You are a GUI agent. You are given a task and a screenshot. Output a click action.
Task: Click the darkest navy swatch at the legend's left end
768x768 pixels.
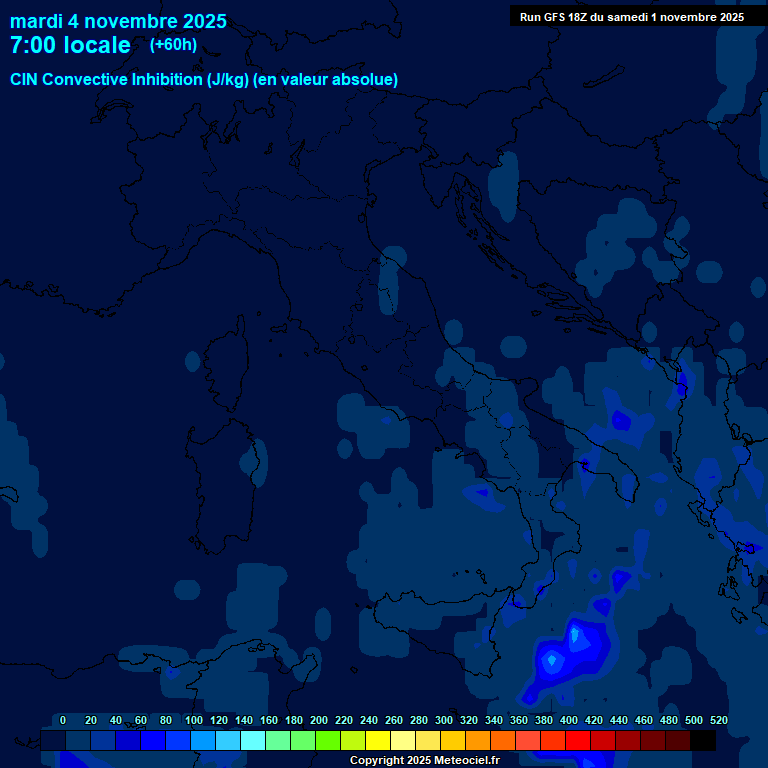pos(53,741)
